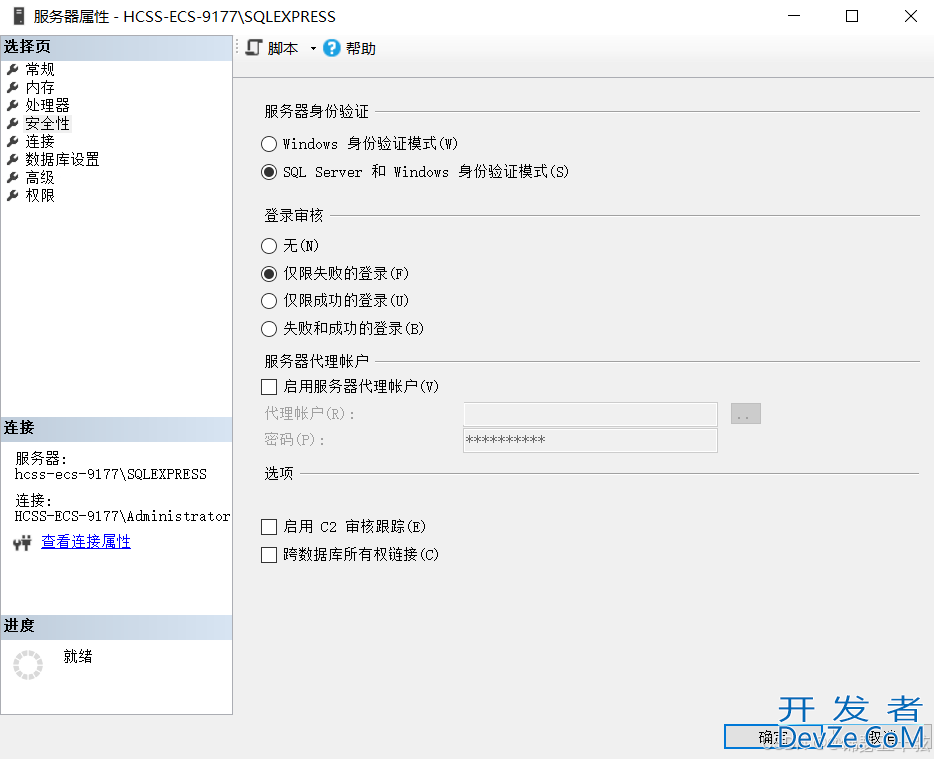Select 仅限成功的登录 radio button

click(x=269, y=301)
